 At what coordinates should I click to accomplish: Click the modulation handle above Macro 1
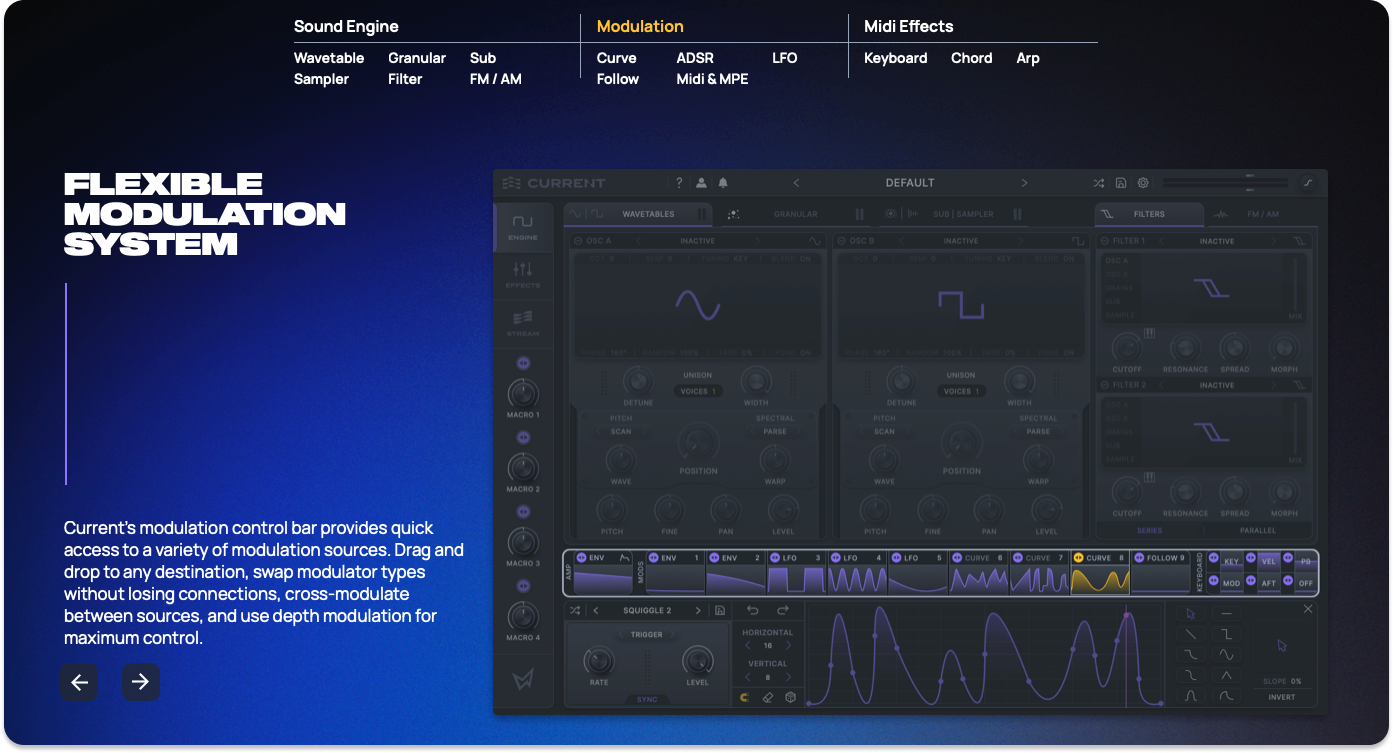(x=522, y=363)
